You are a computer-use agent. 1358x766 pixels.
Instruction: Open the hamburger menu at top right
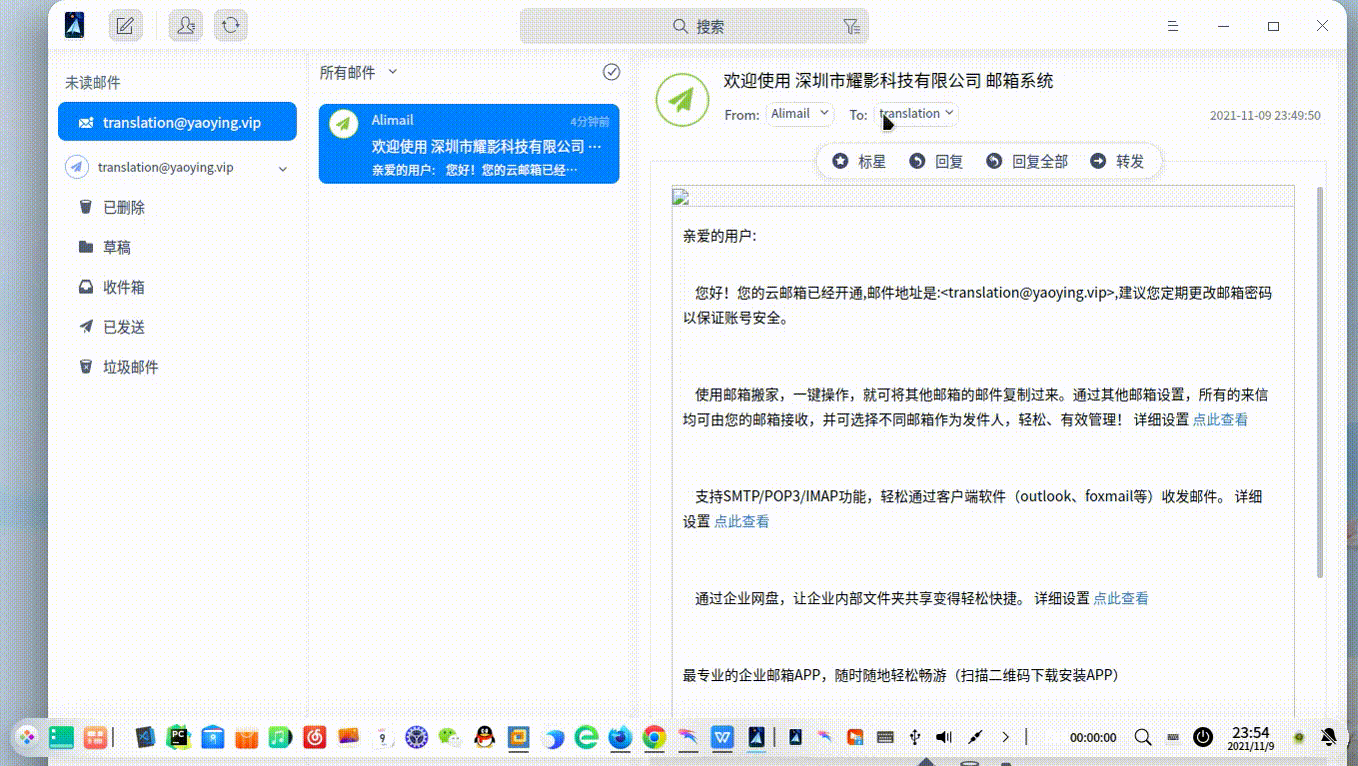tap(1172, 26)
